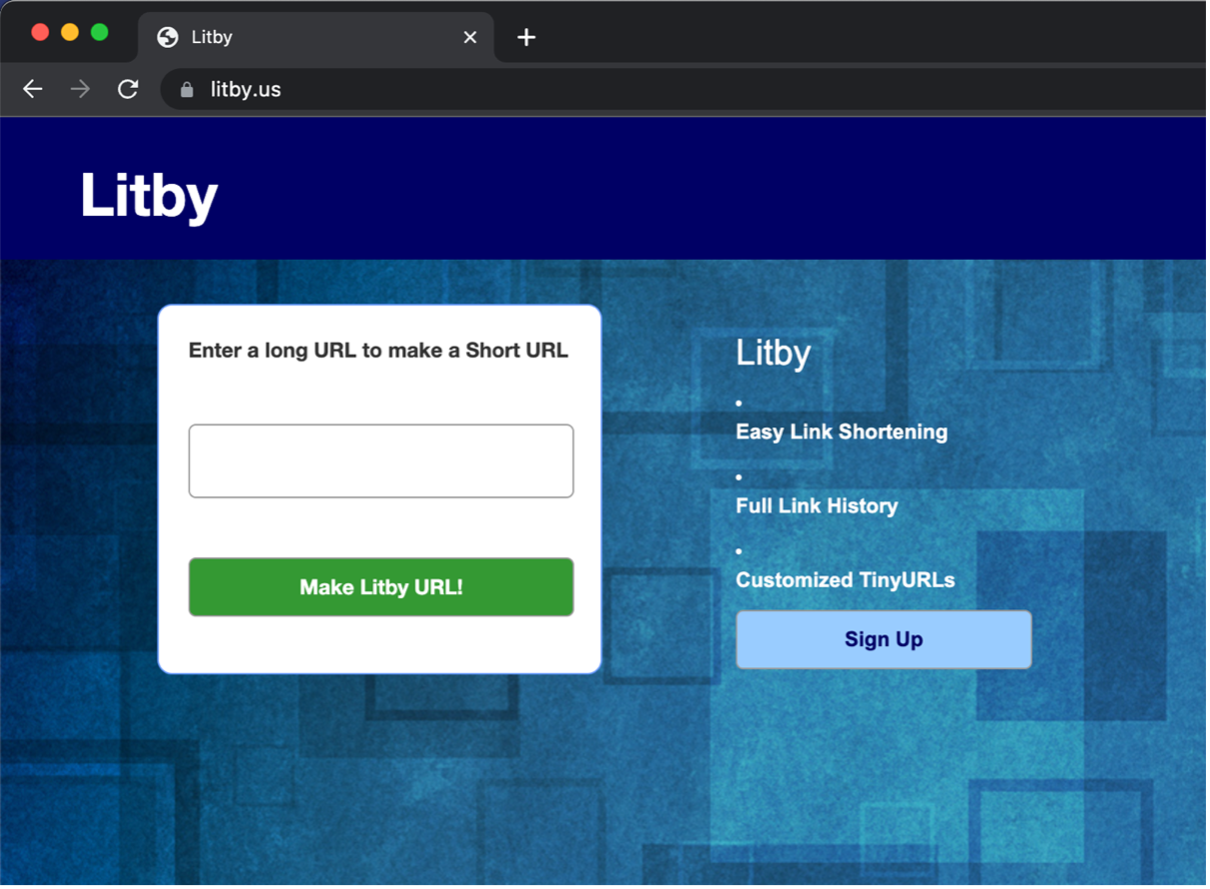Click the Litby header logo
The image size is (1210, 889).
[148, 197]
